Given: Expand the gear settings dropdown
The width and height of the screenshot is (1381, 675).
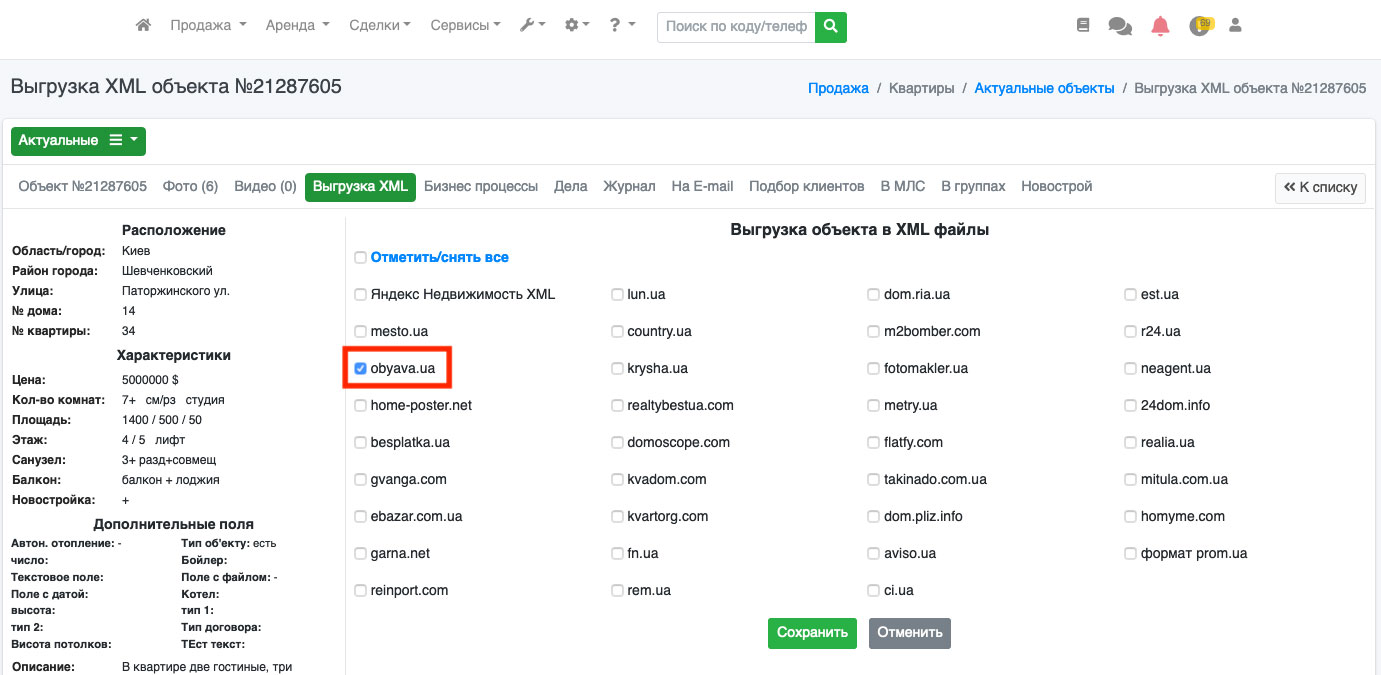Looking at the screenshot, I should [x=577, y=26].
